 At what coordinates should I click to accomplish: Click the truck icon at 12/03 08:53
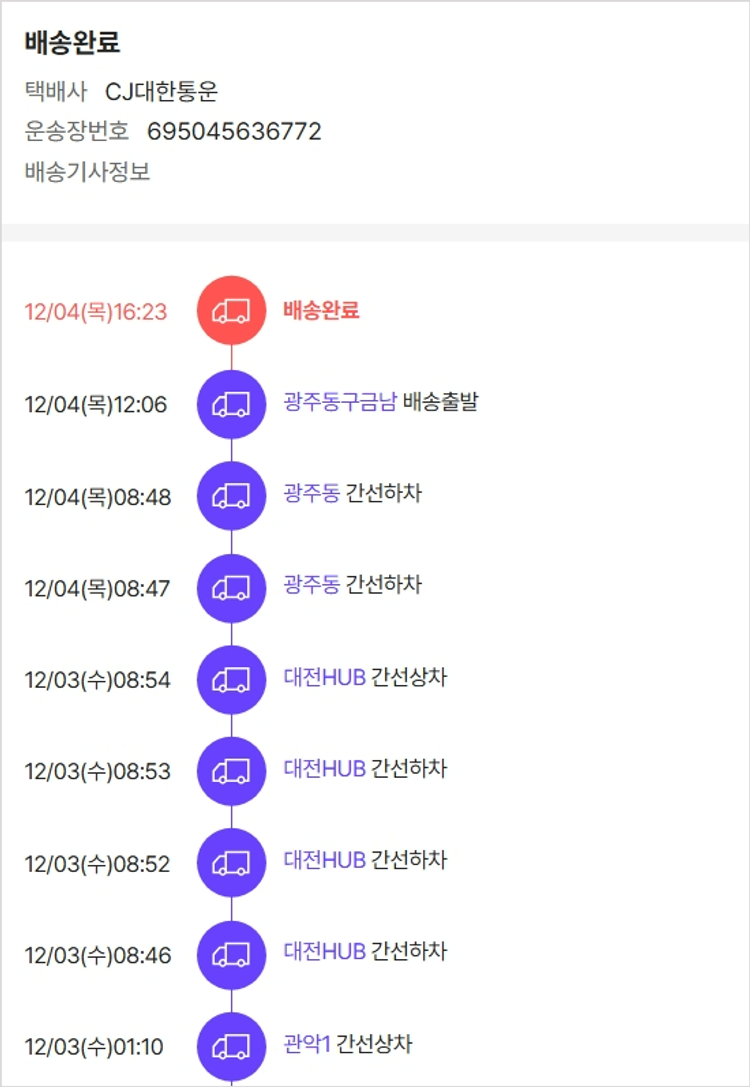click(231, 771)
